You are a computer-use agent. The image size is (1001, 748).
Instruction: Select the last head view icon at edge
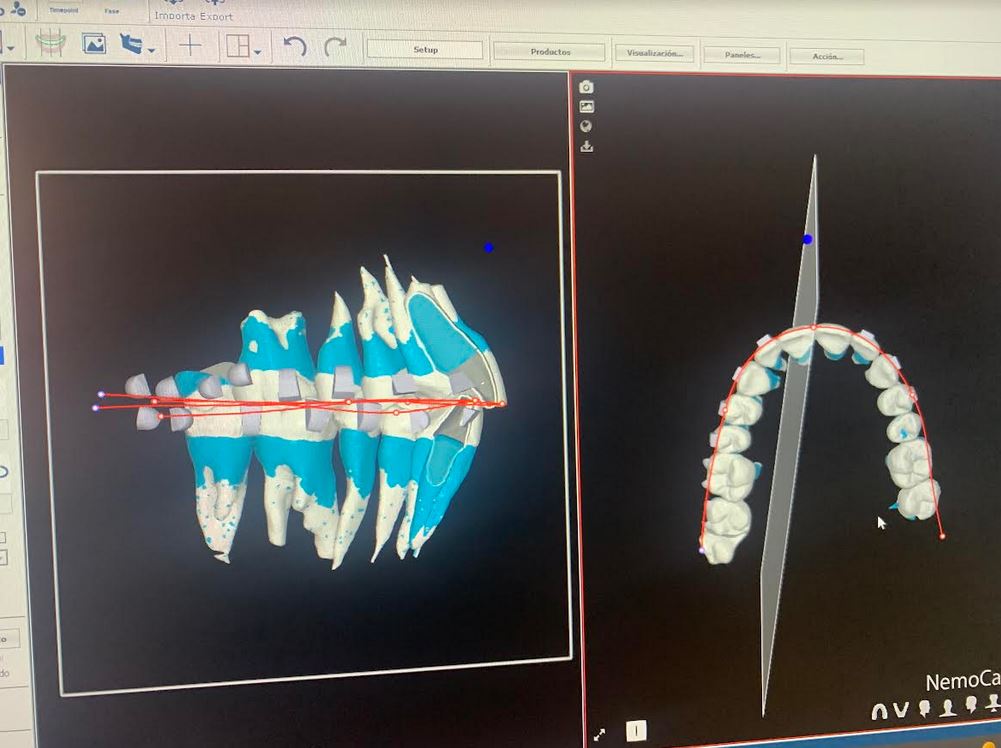(x=993, y=702)
